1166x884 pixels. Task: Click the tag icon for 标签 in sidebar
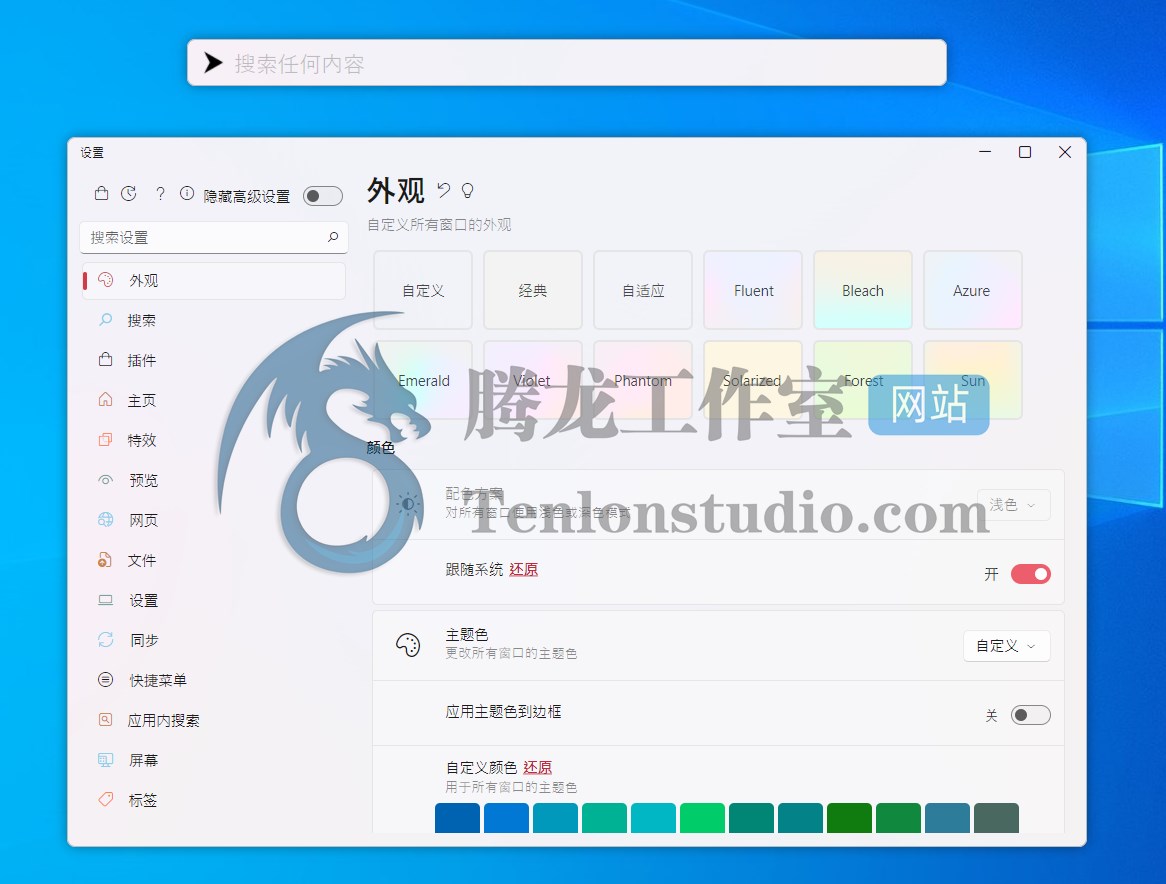pos(106,799)
